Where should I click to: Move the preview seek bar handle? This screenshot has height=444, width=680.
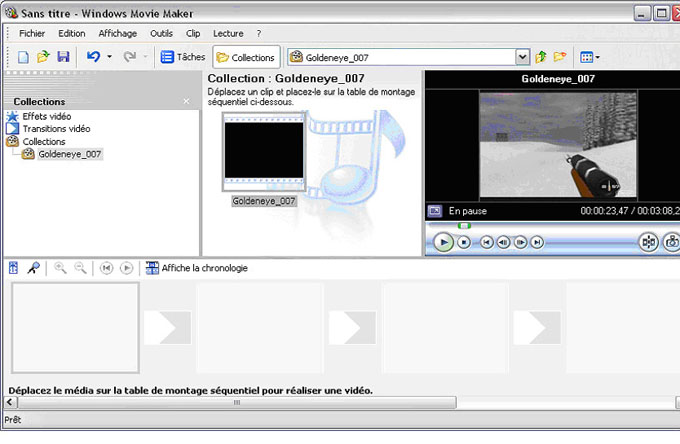point(464,225)
